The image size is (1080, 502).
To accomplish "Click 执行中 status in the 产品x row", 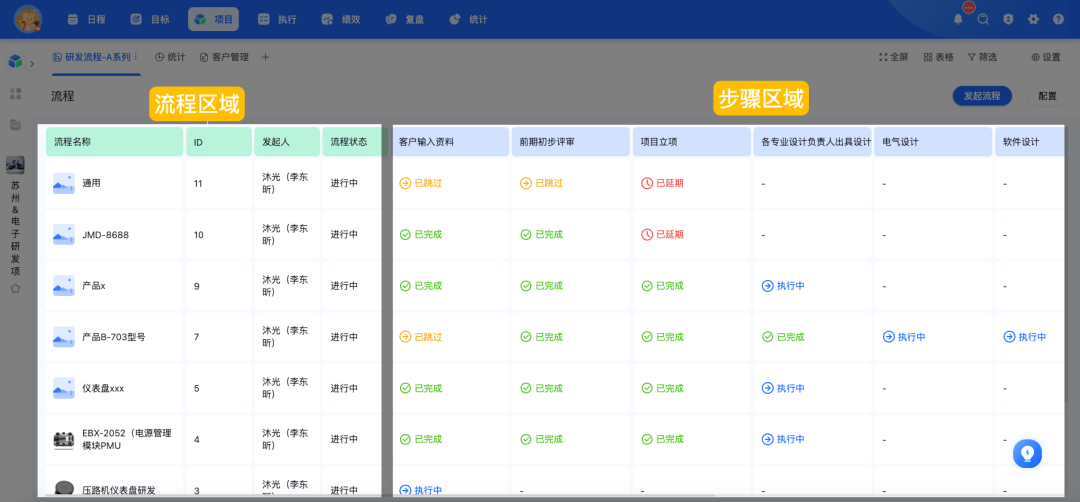I will click(x=783, y=286).
